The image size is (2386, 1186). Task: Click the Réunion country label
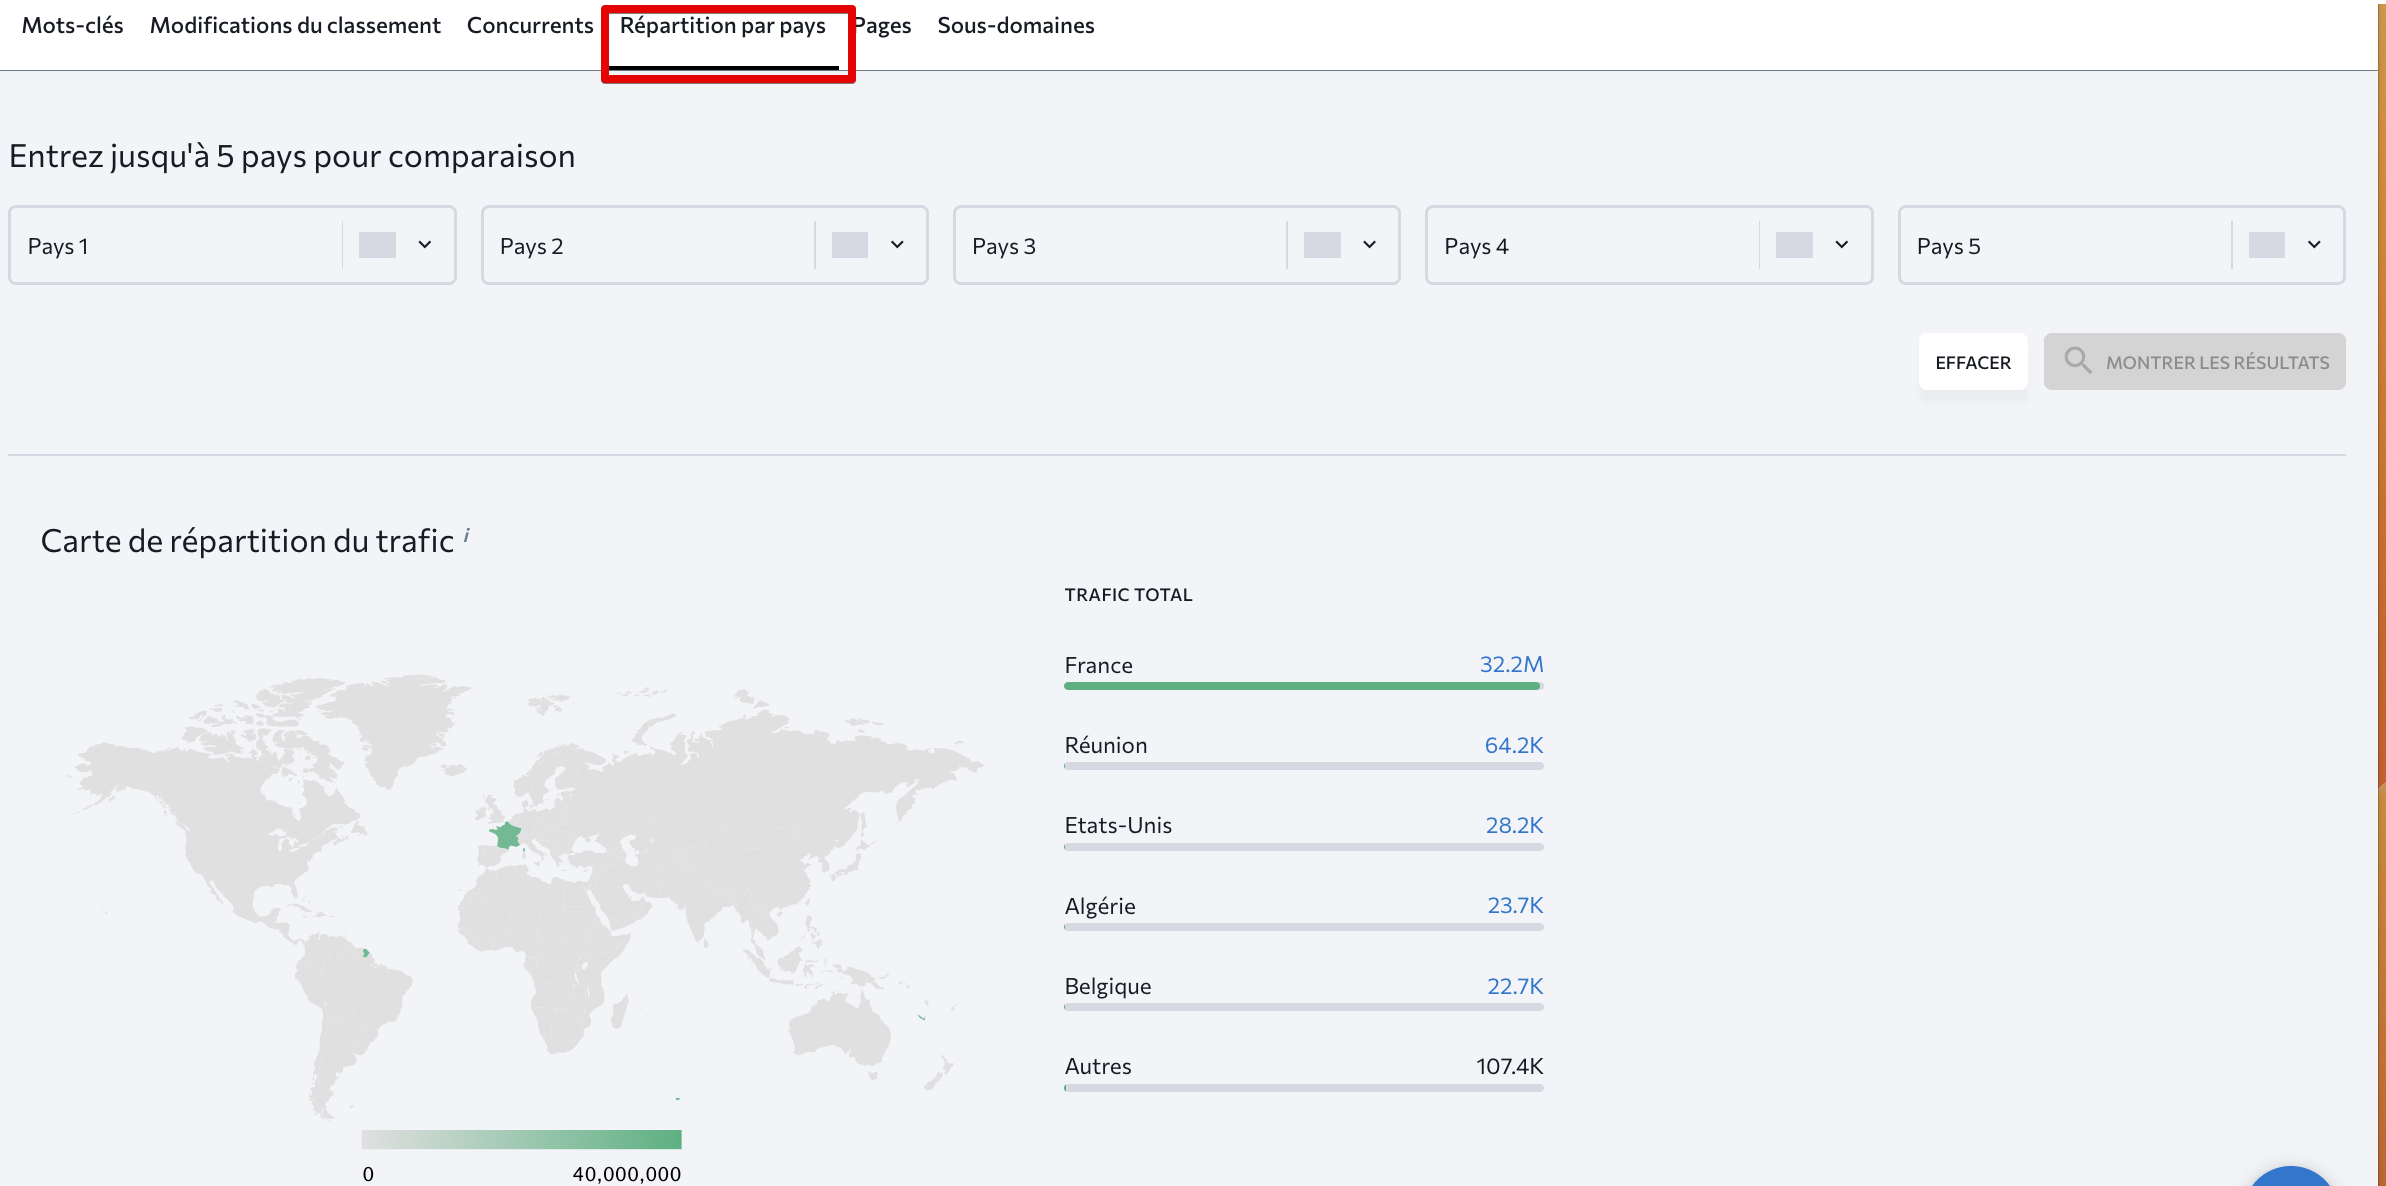point(1106,745)
